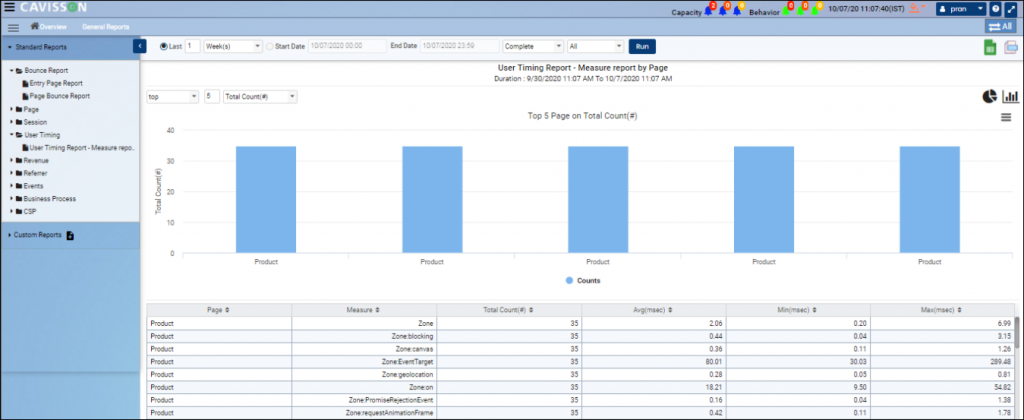The width and height of the screenshot is (1024, 420).
Task: Open the General Reports tab
Action: pyautogui.click(x=106, y=26)
